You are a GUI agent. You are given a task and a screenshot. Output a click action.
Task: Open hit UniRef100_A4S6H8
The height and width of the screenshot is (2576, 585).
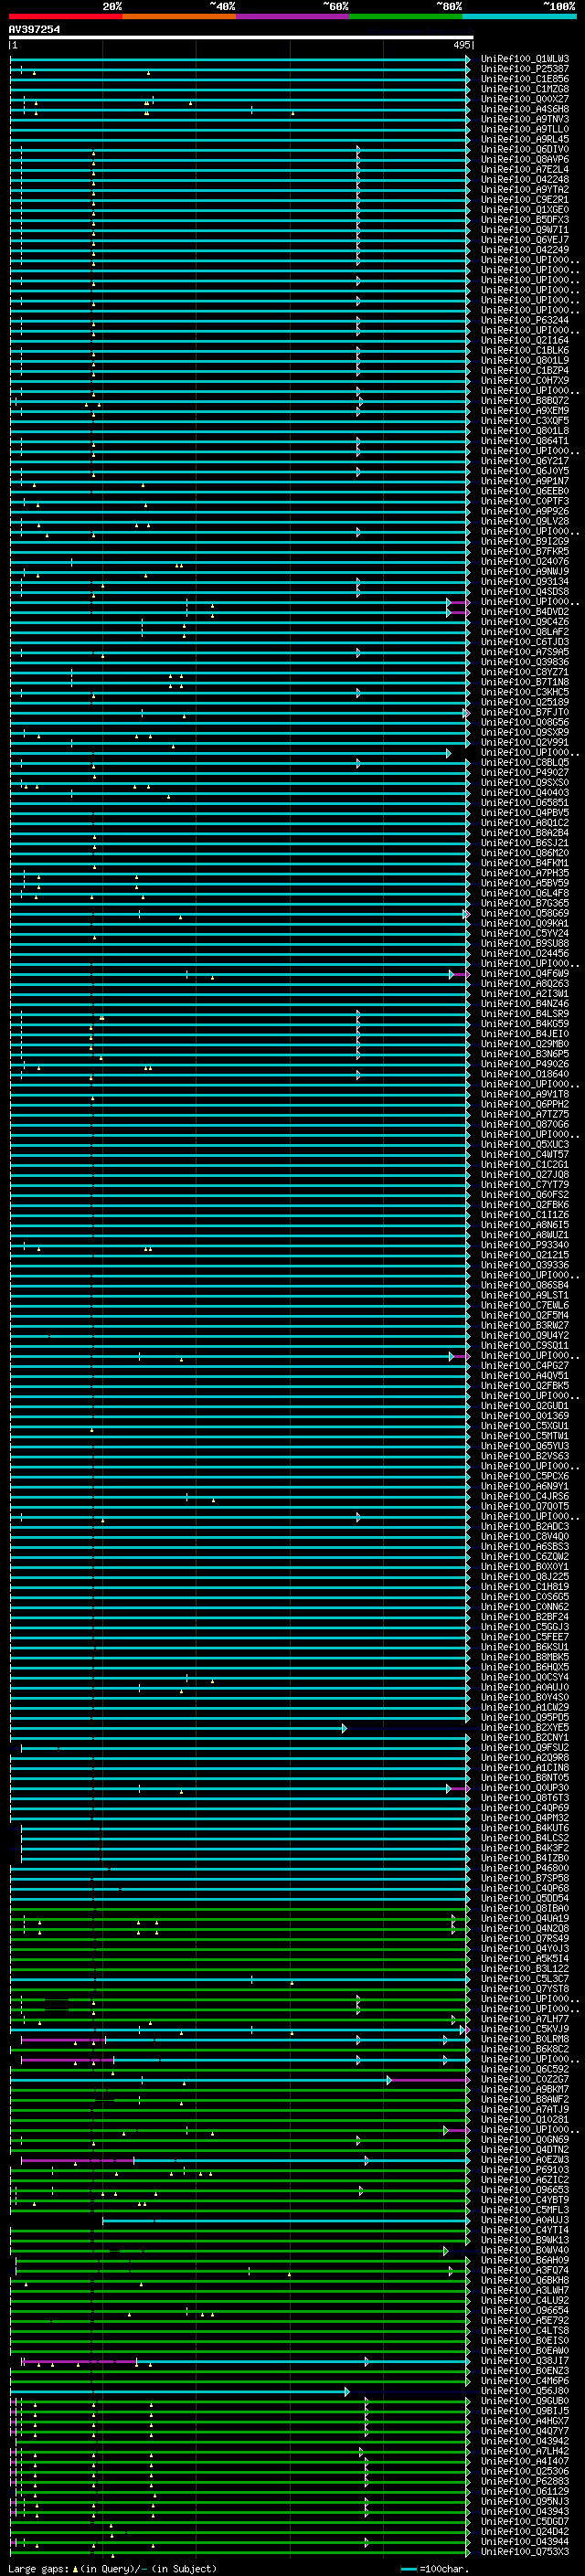tap(525, 109)
